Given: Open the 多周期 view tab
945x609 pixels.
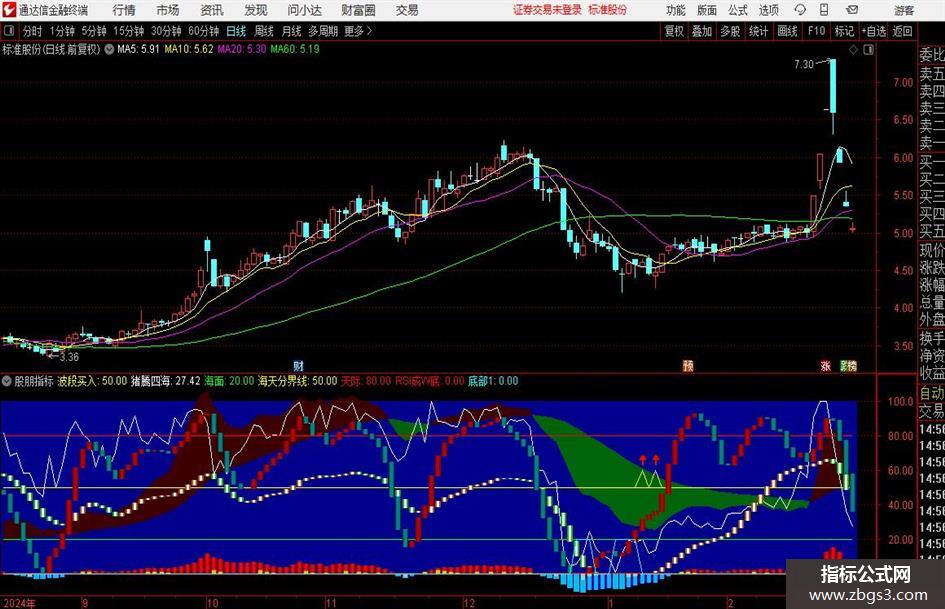Looking at the screenshot, I should tap(323, 31).
